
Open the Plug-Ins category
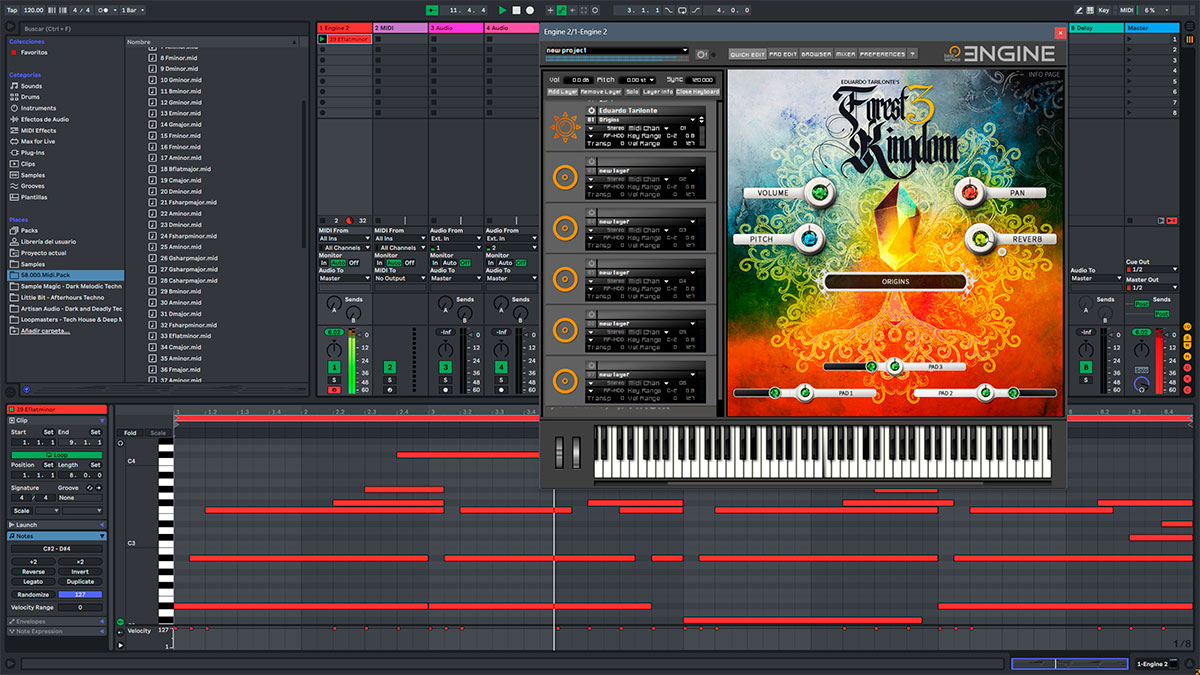point(33,153)
